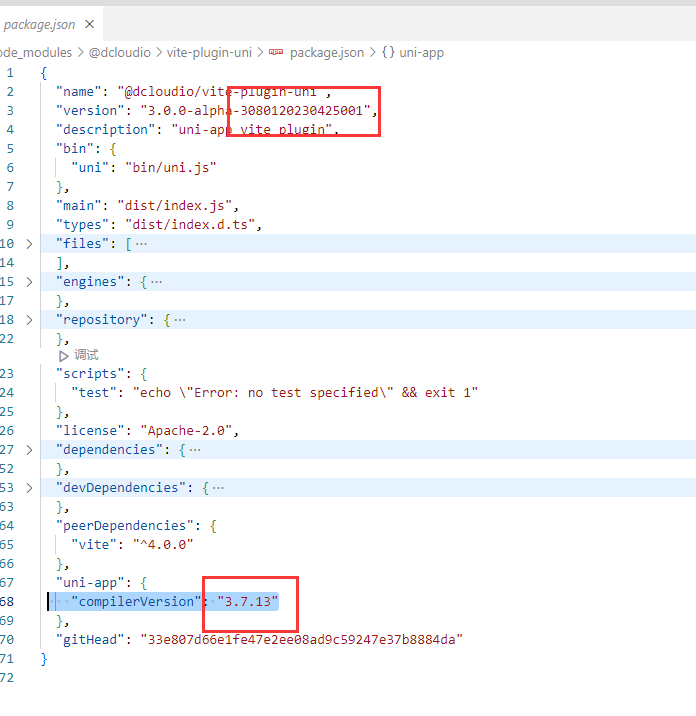Click line number 1 in the gutter
The image size is (696, 716).
[10, 73]
